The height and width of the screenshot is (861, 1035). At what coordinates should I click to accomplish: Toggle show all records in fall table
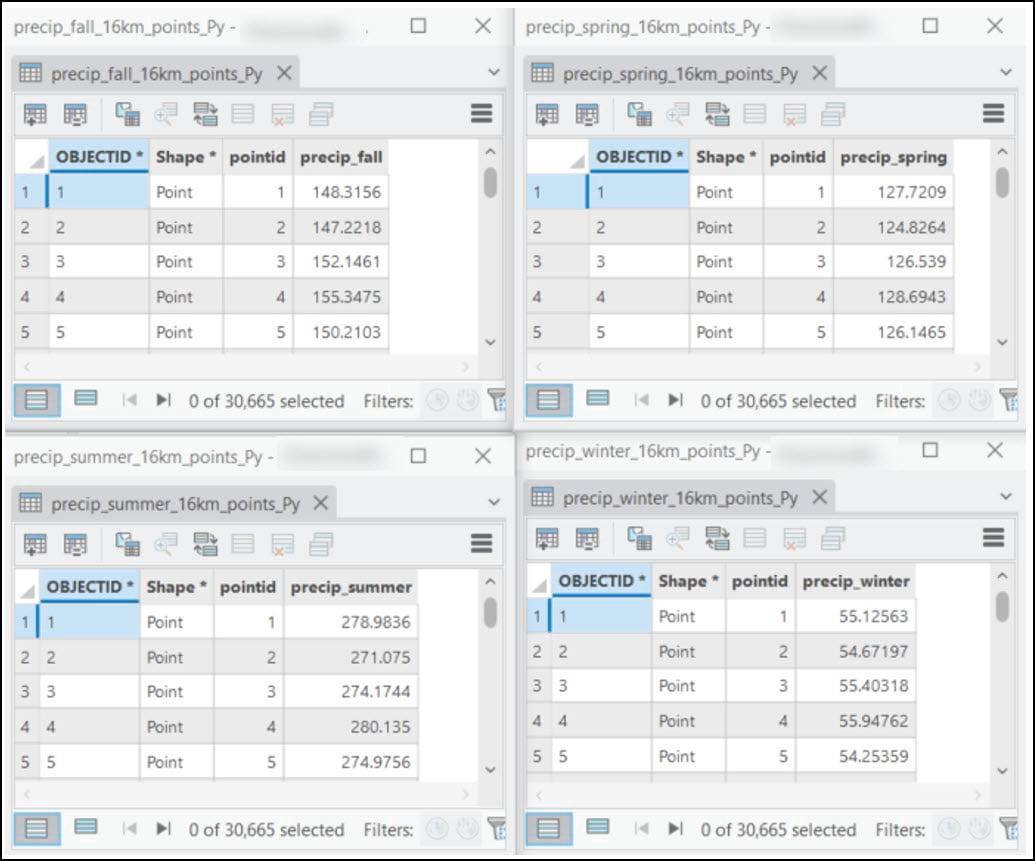click(37, 400)
